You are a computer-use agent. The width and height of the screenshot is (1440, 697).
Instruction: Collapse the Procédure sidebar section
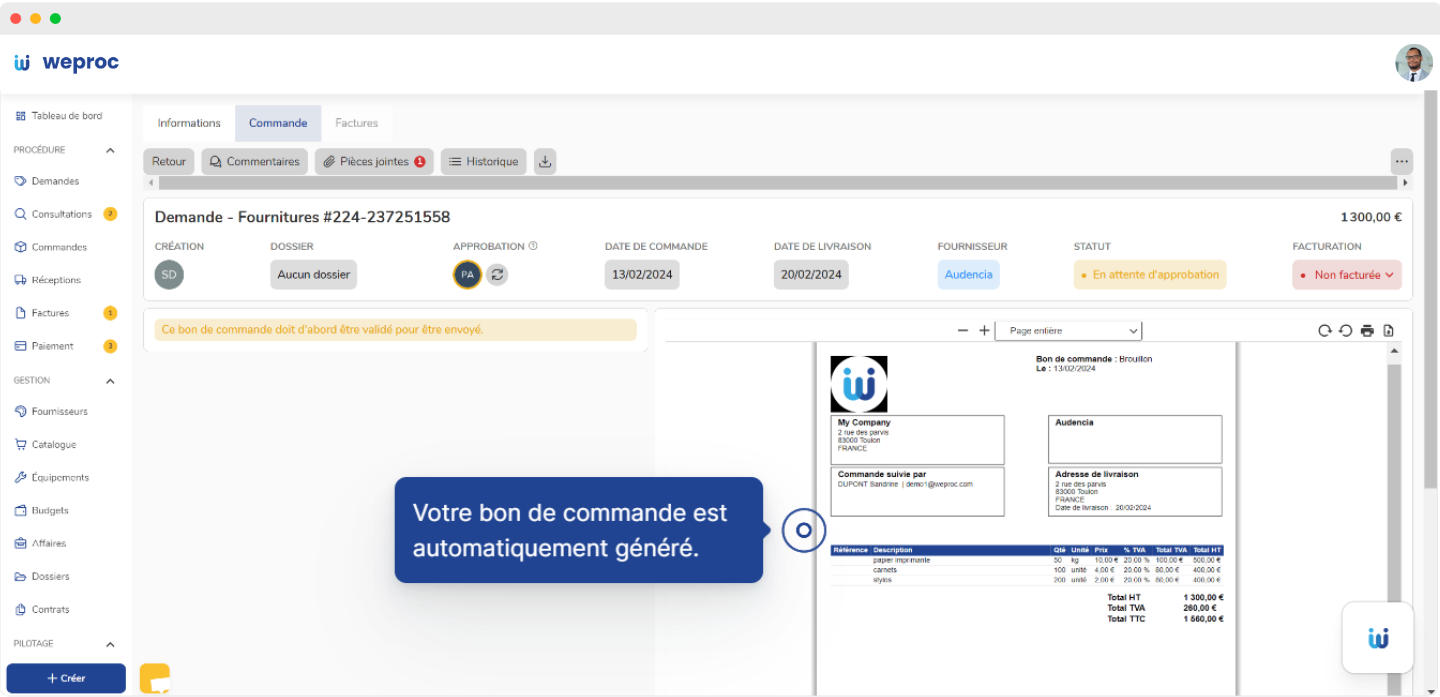[110, 150]
